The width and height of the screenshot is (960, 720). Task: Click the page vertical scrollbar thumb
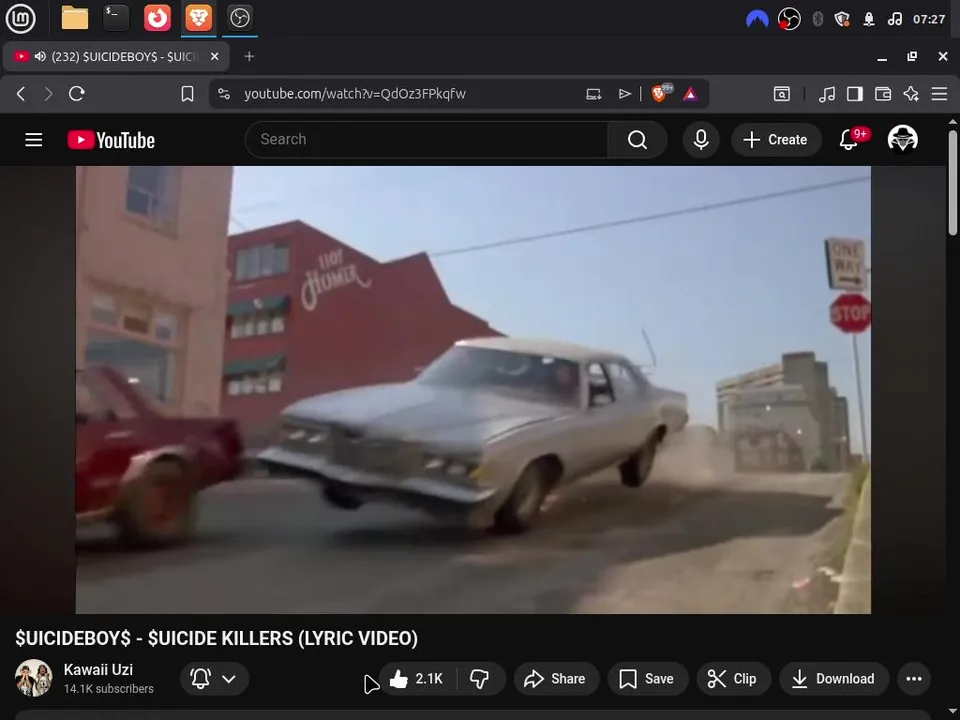click(x=953, y=182)
